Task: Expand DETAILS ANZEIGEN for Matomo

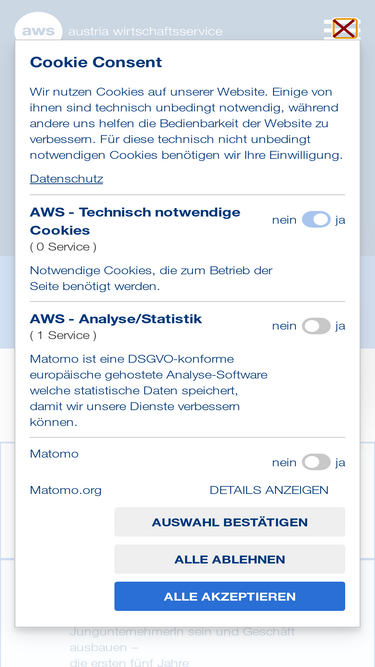Action: 269,490
